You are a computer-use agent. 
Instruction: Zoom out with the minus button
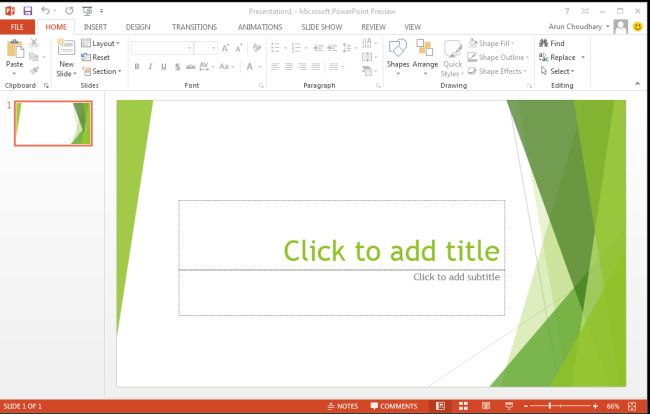click(x=526, y=406)
